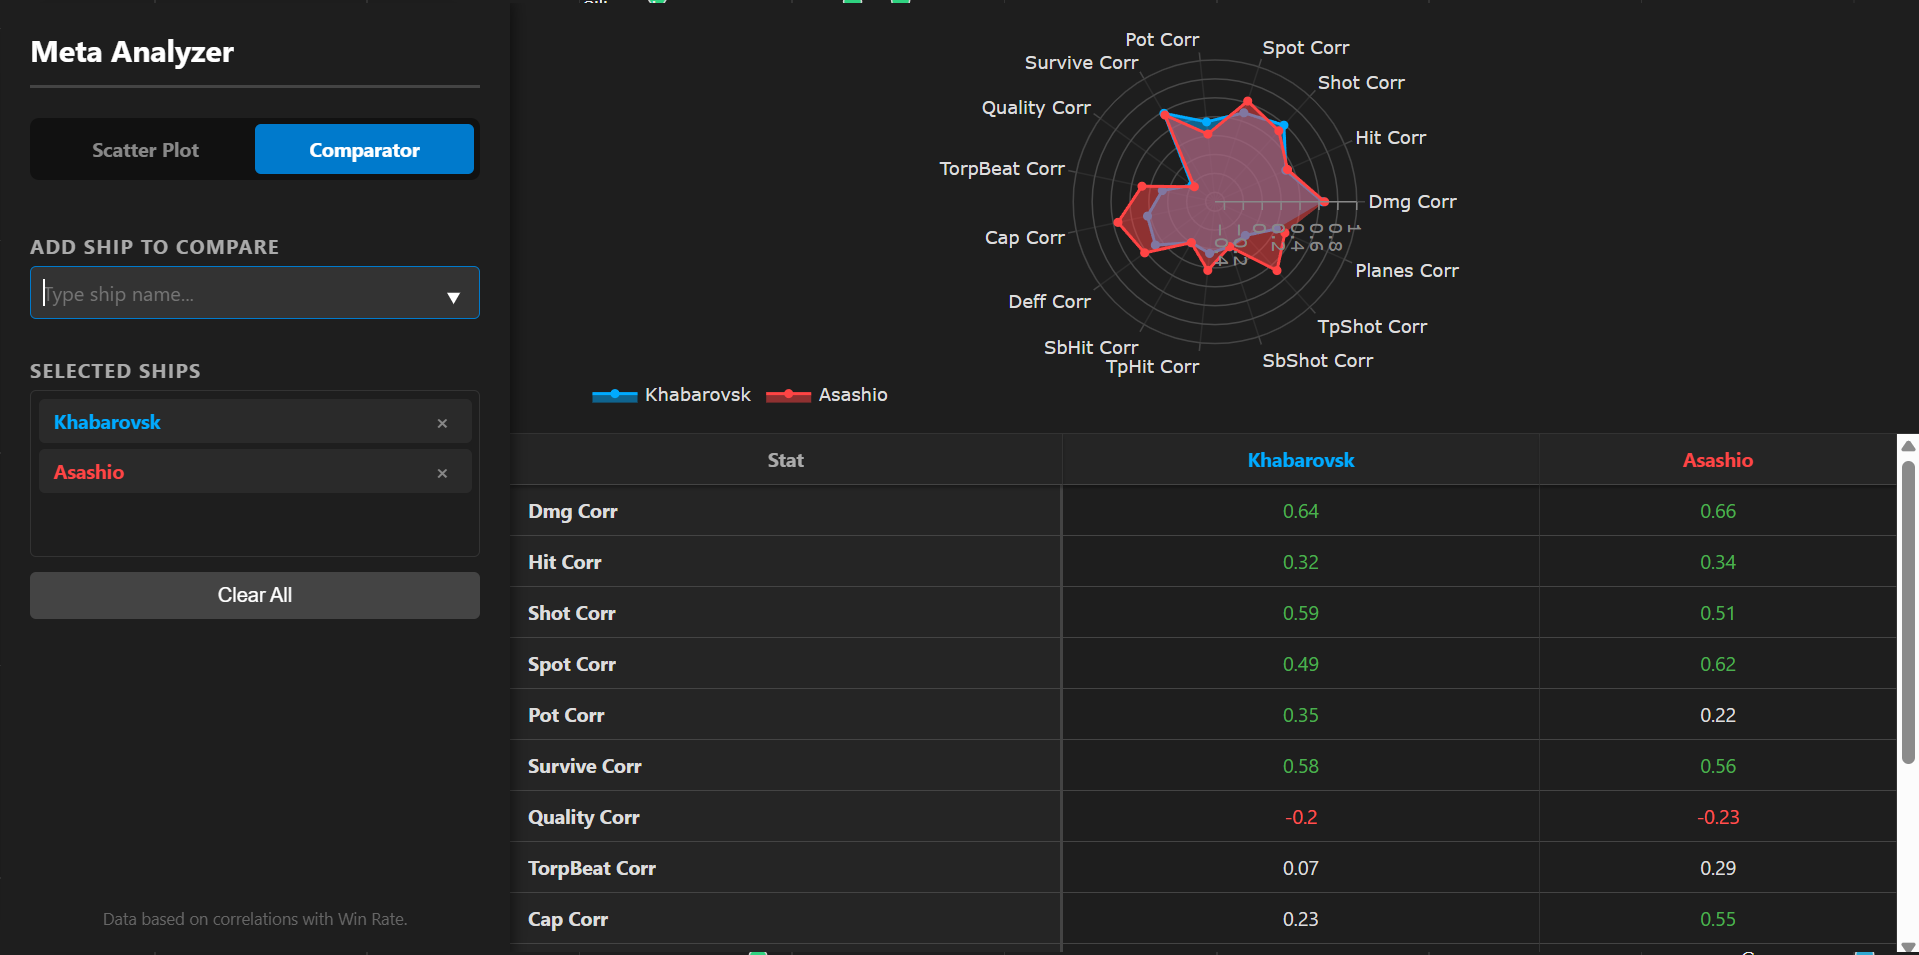Open the ship name dropdown arrow
The width and height of the screenshot is (1919, 955).
click(x=453, y=297)
